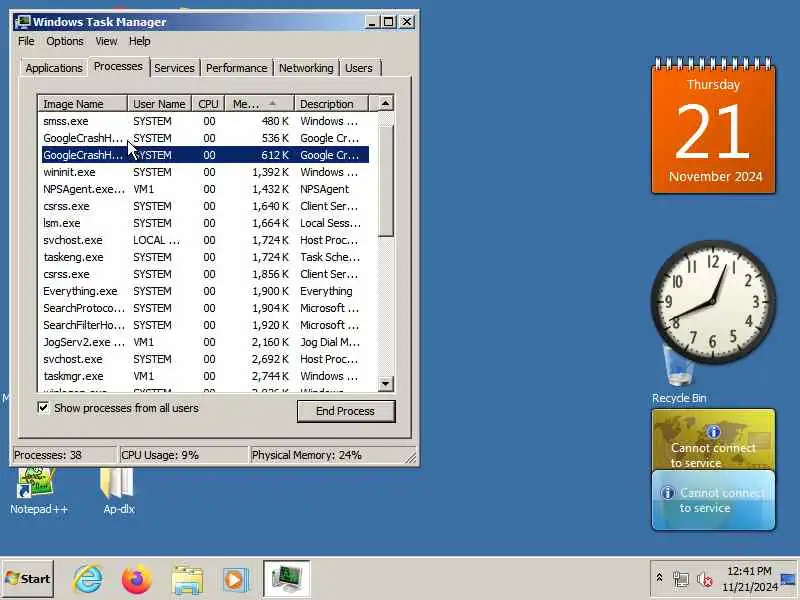Open the Start menu
The image size is (800, 600).
pos(28,579)
